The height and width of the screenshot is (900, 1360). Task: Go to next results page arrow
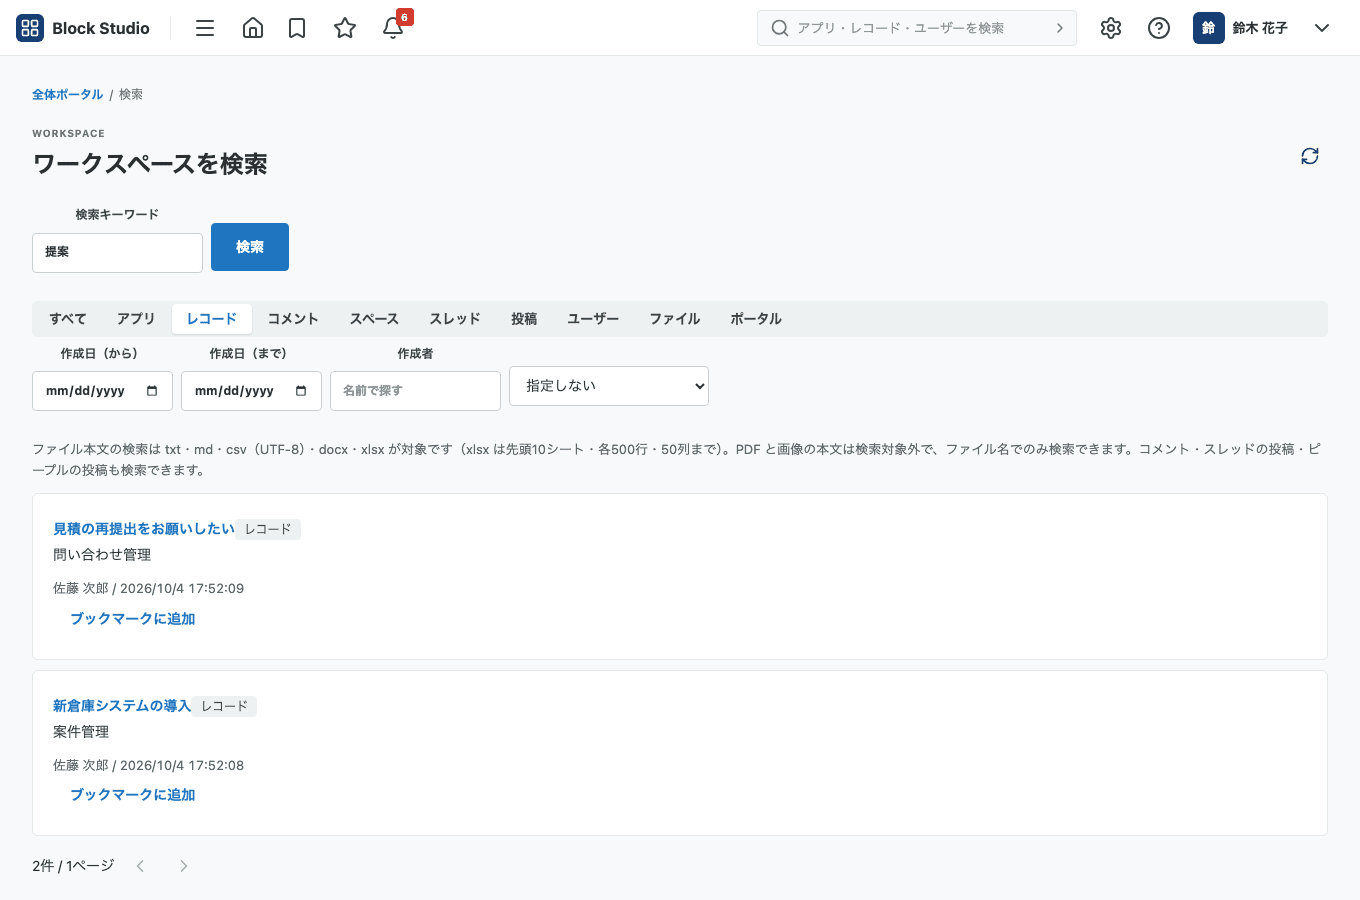pos(183,866)
